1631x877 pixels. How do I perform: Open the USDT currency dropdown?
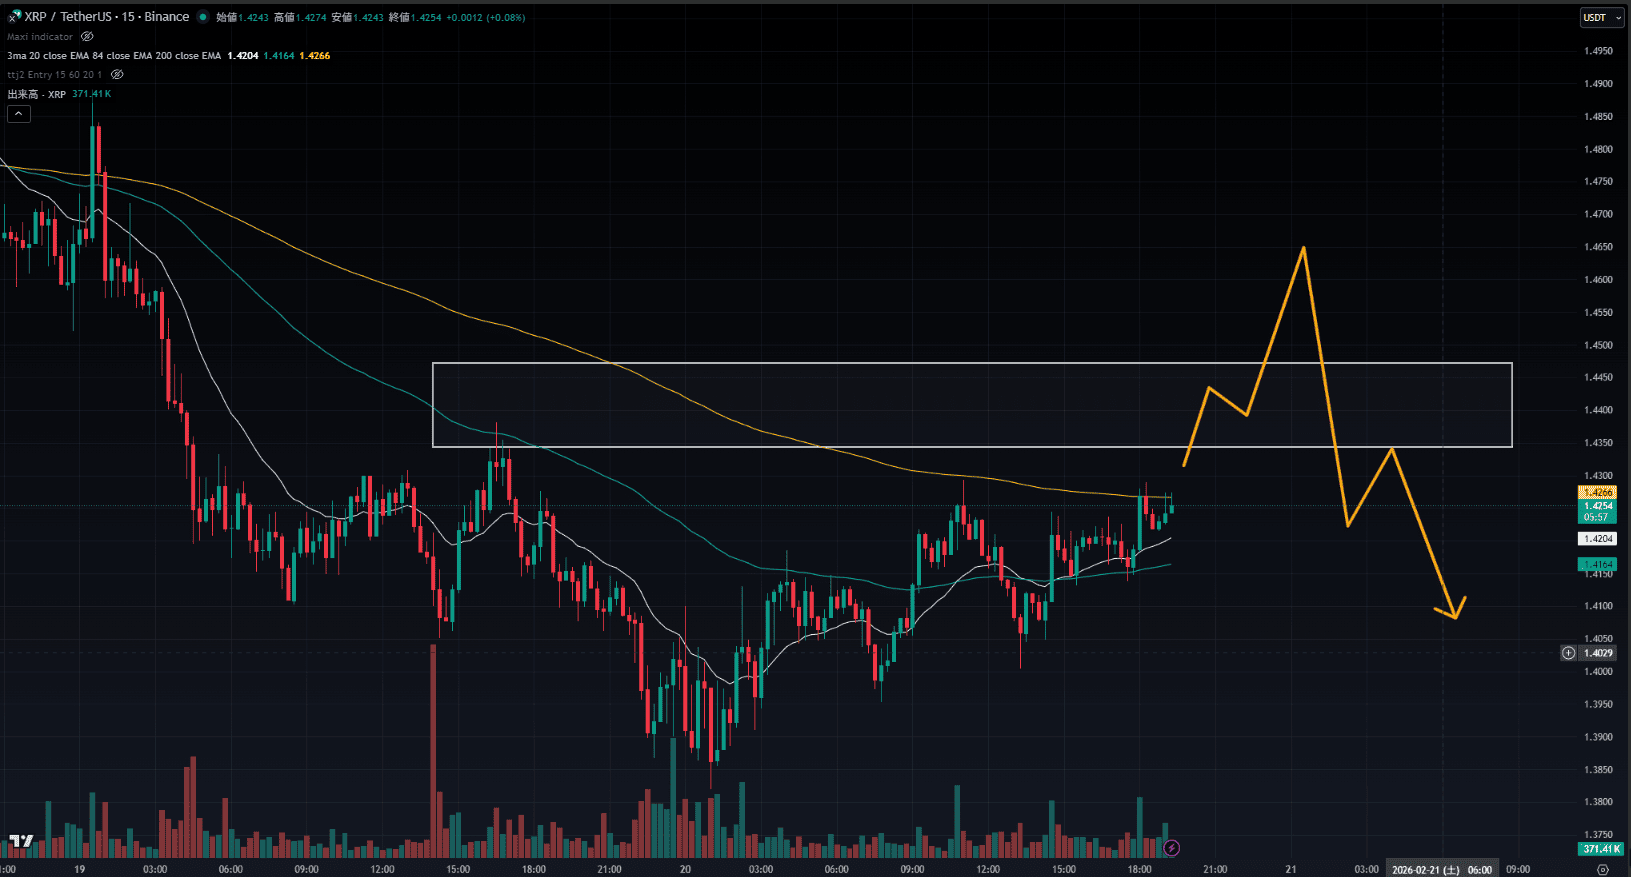1601,17
